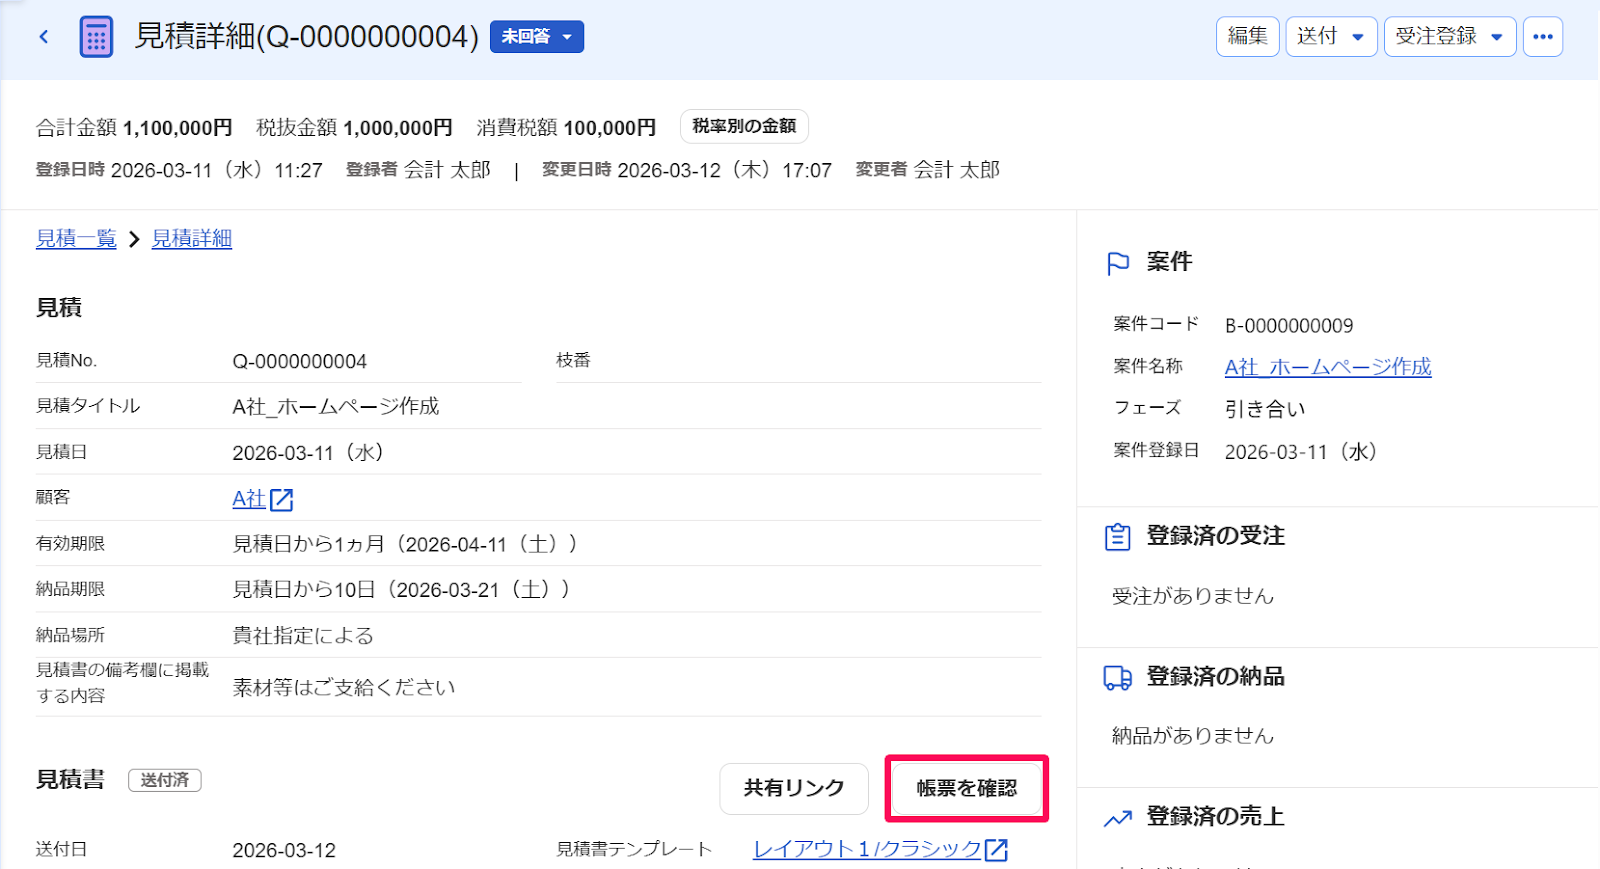Click the 登録日時 2026-03-11 11:27 text
The height and width of the screenshot is (869, 1600).
pyautogui.click(x=179, y=170)
